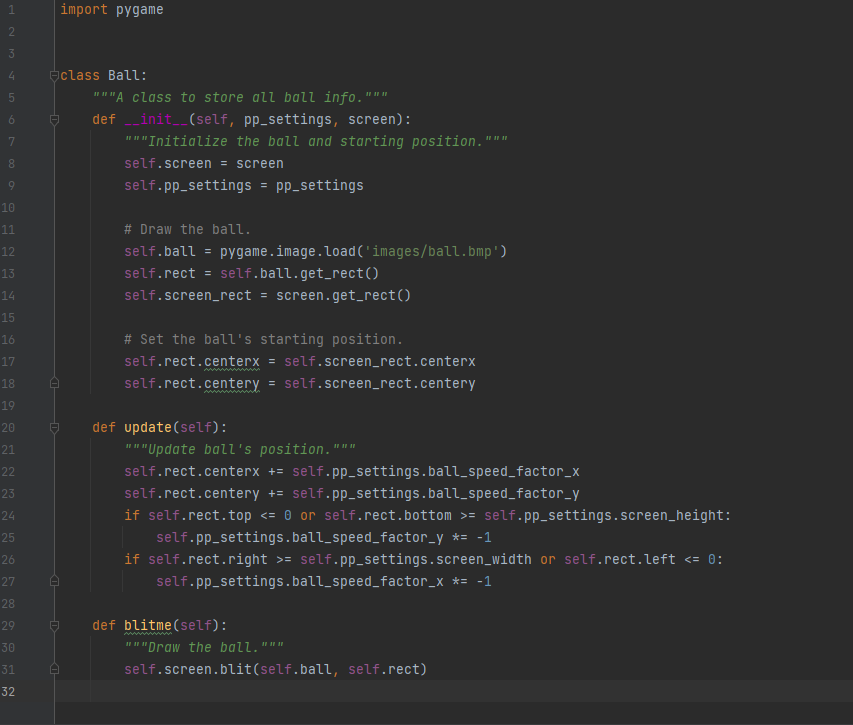Click screen_height at end of line 24

point(676,516)
